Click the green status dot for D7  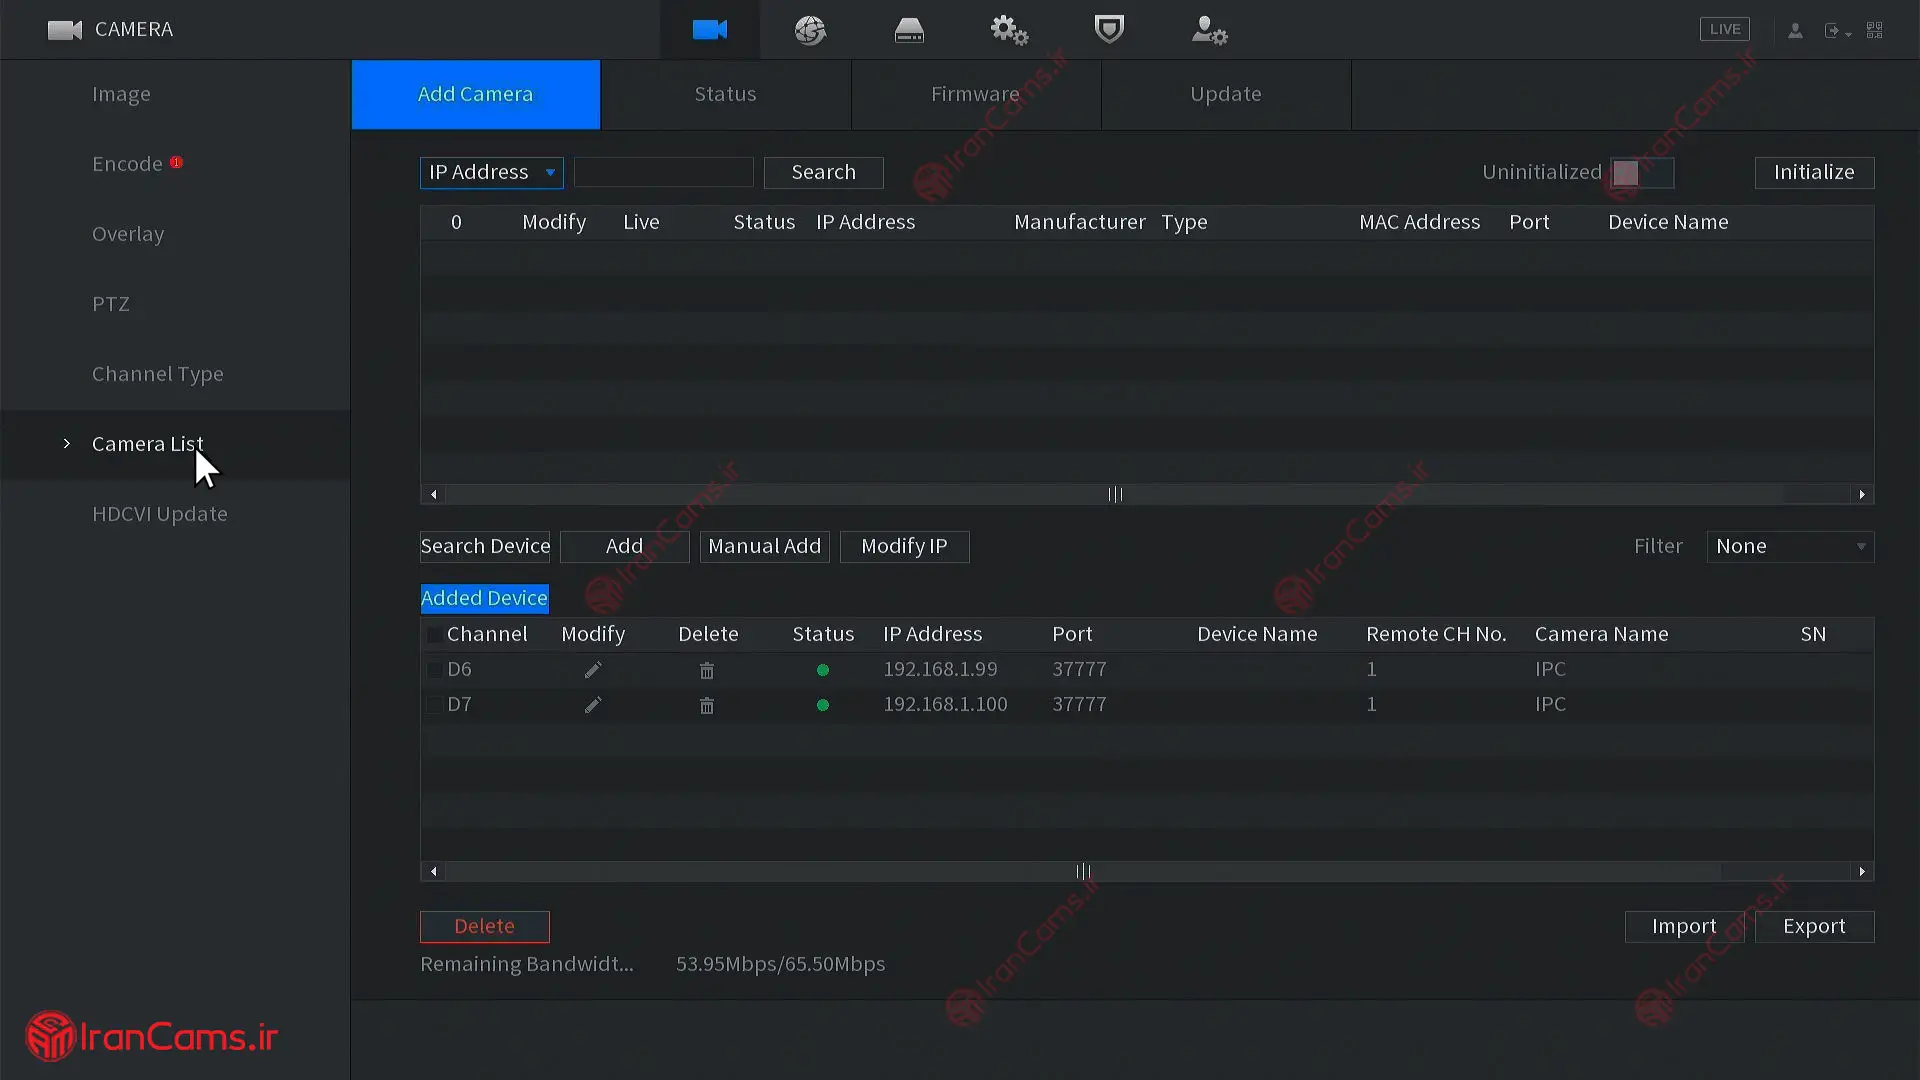click(x=823, y=705)
